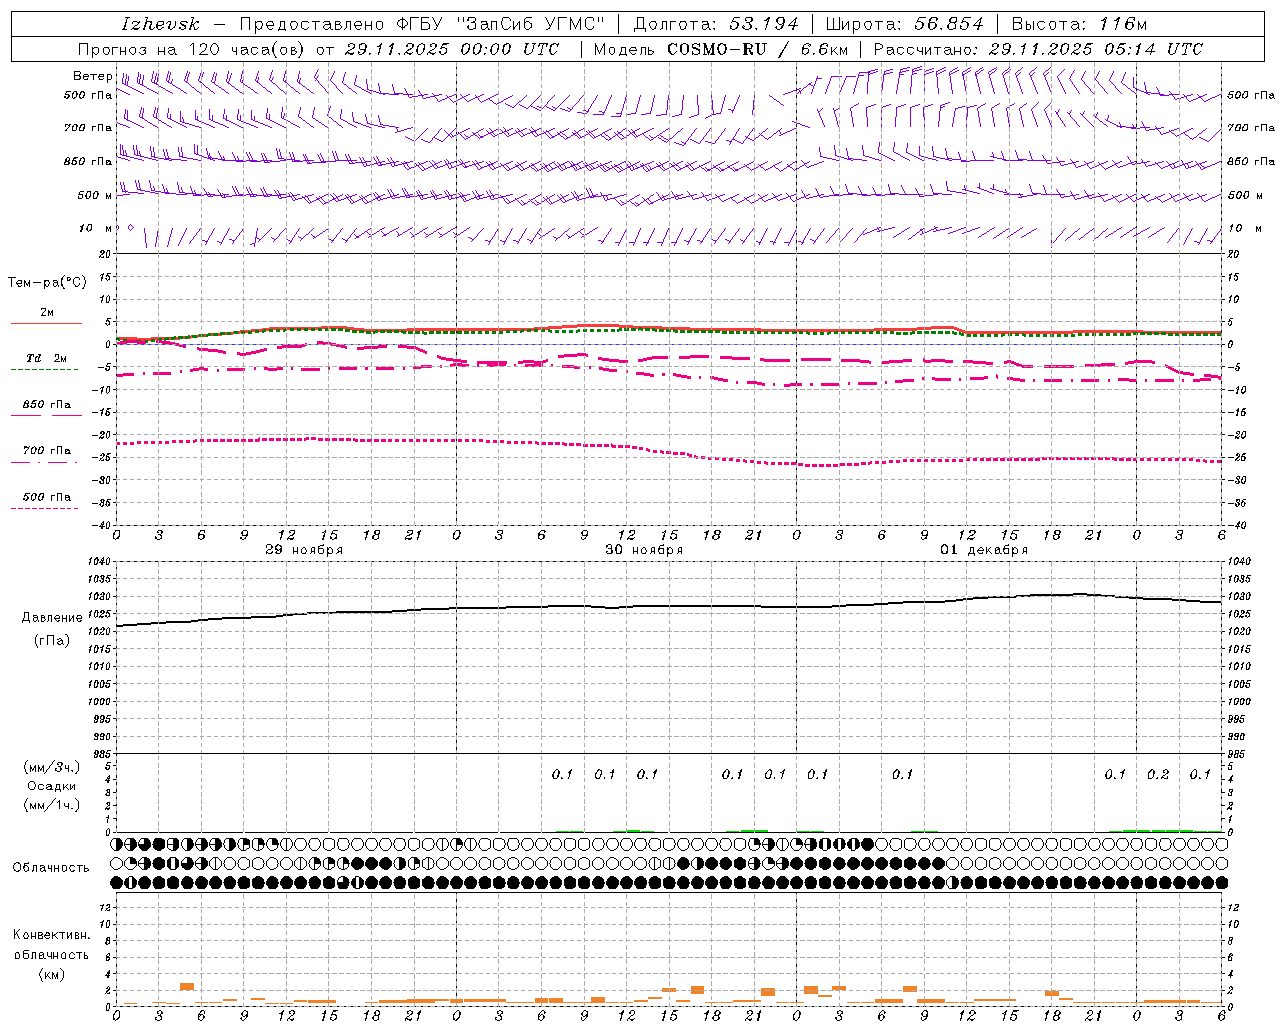This screenshot has height=1024, width=1280.
Task: Click the 0.2 precipitation value
Action: point(1158,775)
